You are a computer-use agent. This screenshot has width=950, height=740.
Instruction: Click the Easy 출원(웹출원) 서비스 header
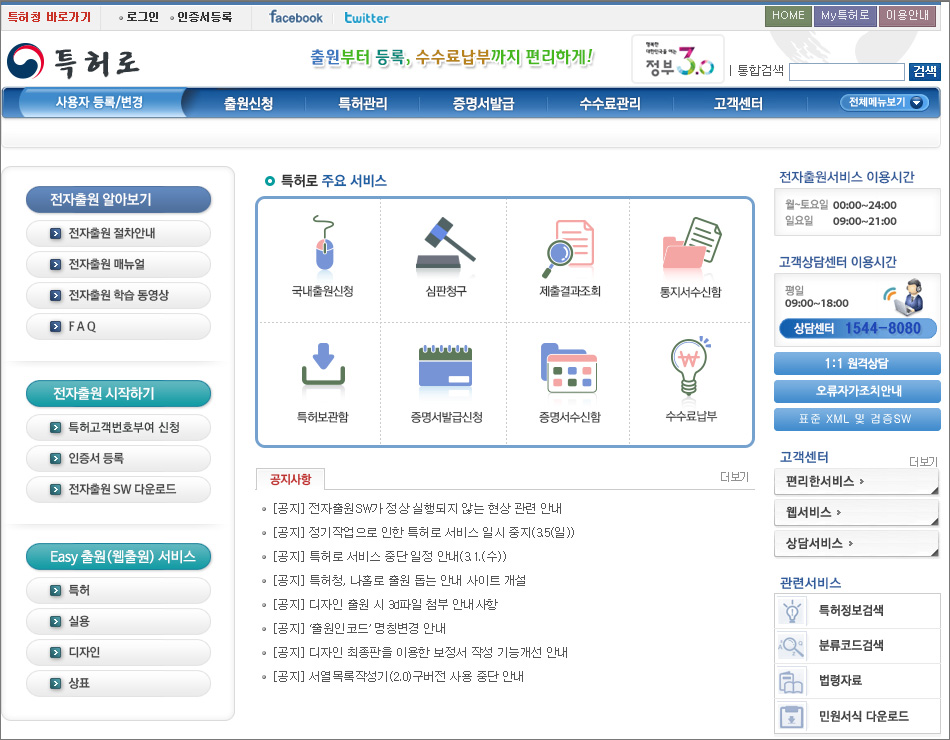[x=118, y=557]
